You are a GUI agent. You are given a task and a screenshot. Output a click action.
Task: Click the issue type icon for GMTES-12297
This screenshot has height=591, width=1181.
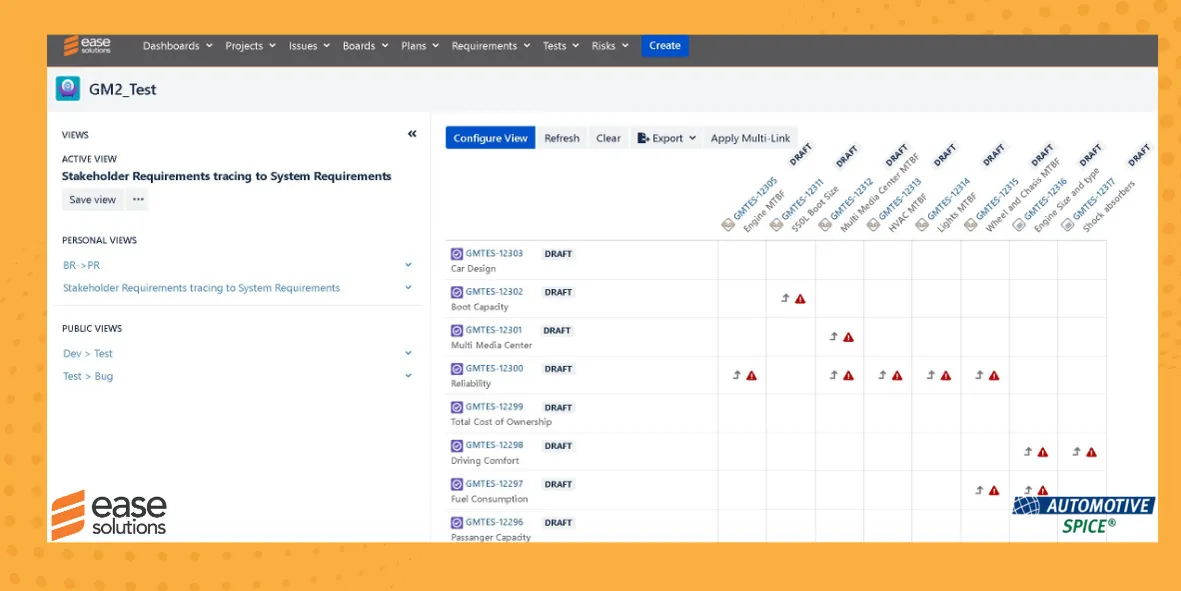pyautogui.click(x=456, y=484)
